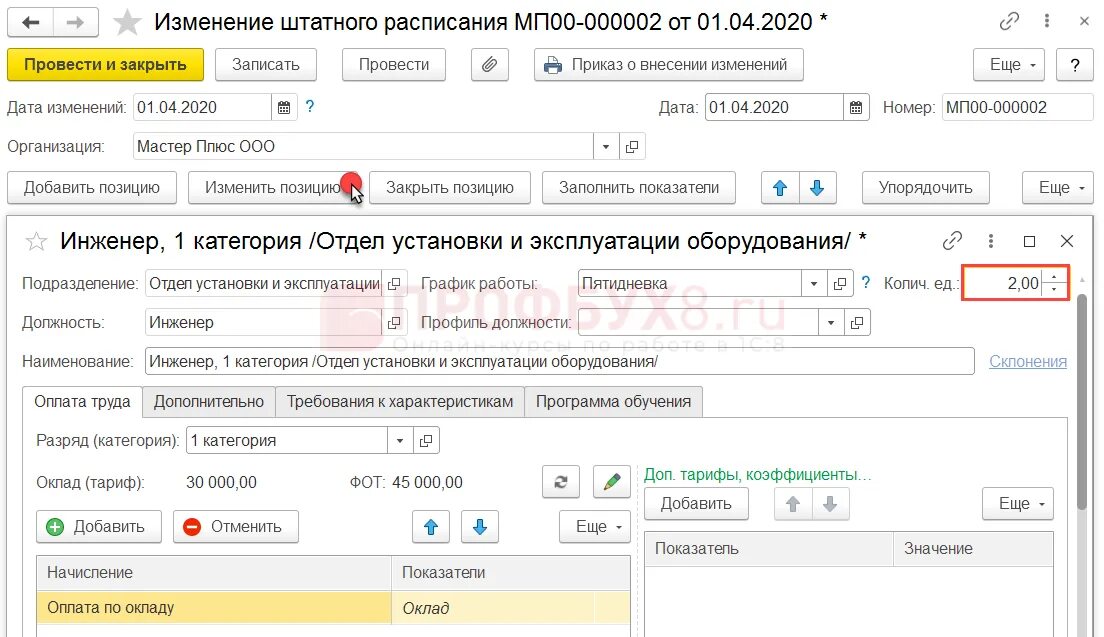Open the Организация dropdown list
Image resolution: width=1104 pixels, height=637 pixels.
point(605,144)
